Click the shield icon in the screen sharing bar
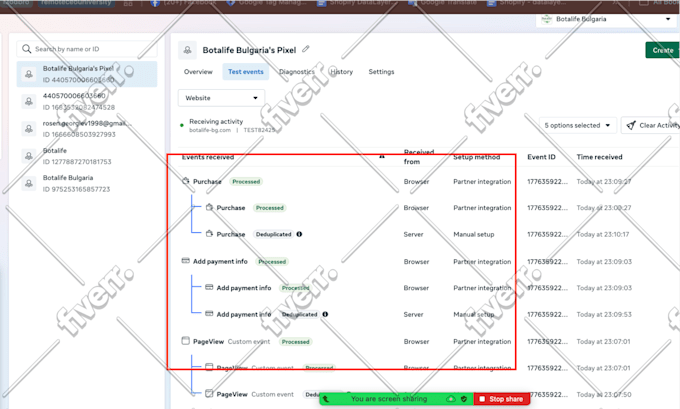 [x=464, y=399]
